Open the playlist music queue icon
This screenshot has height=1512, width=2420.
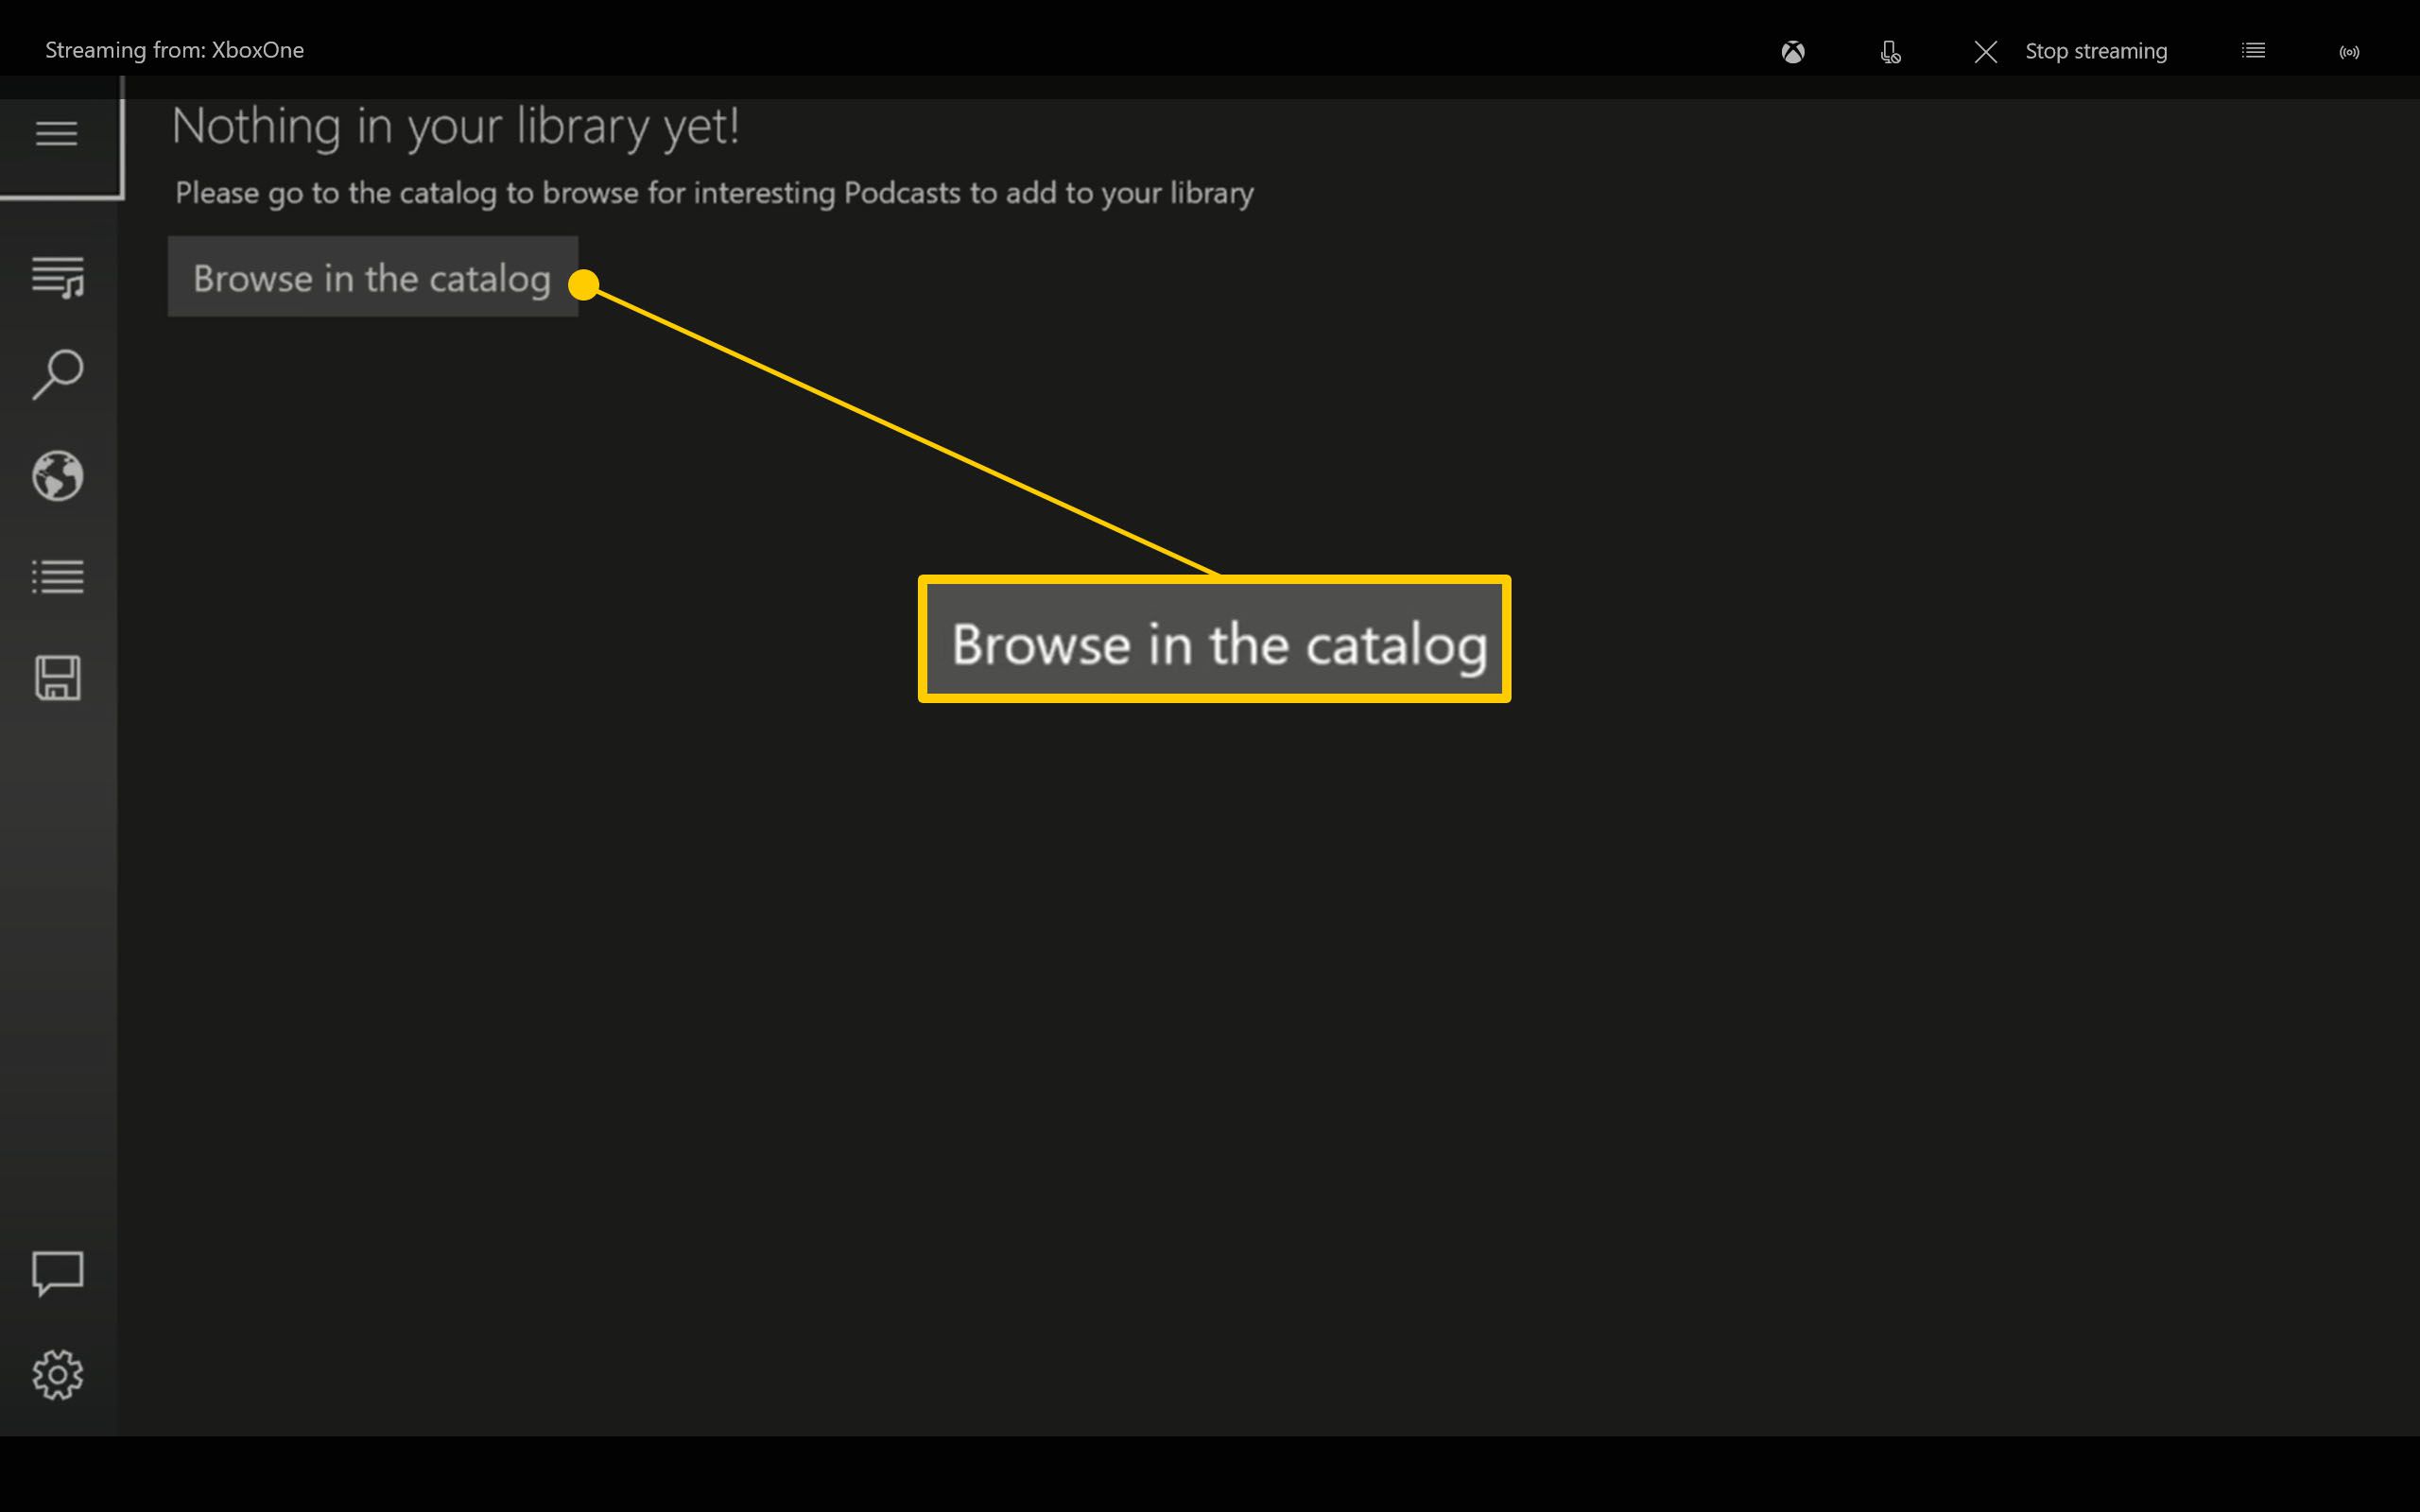tap(58, 277)
